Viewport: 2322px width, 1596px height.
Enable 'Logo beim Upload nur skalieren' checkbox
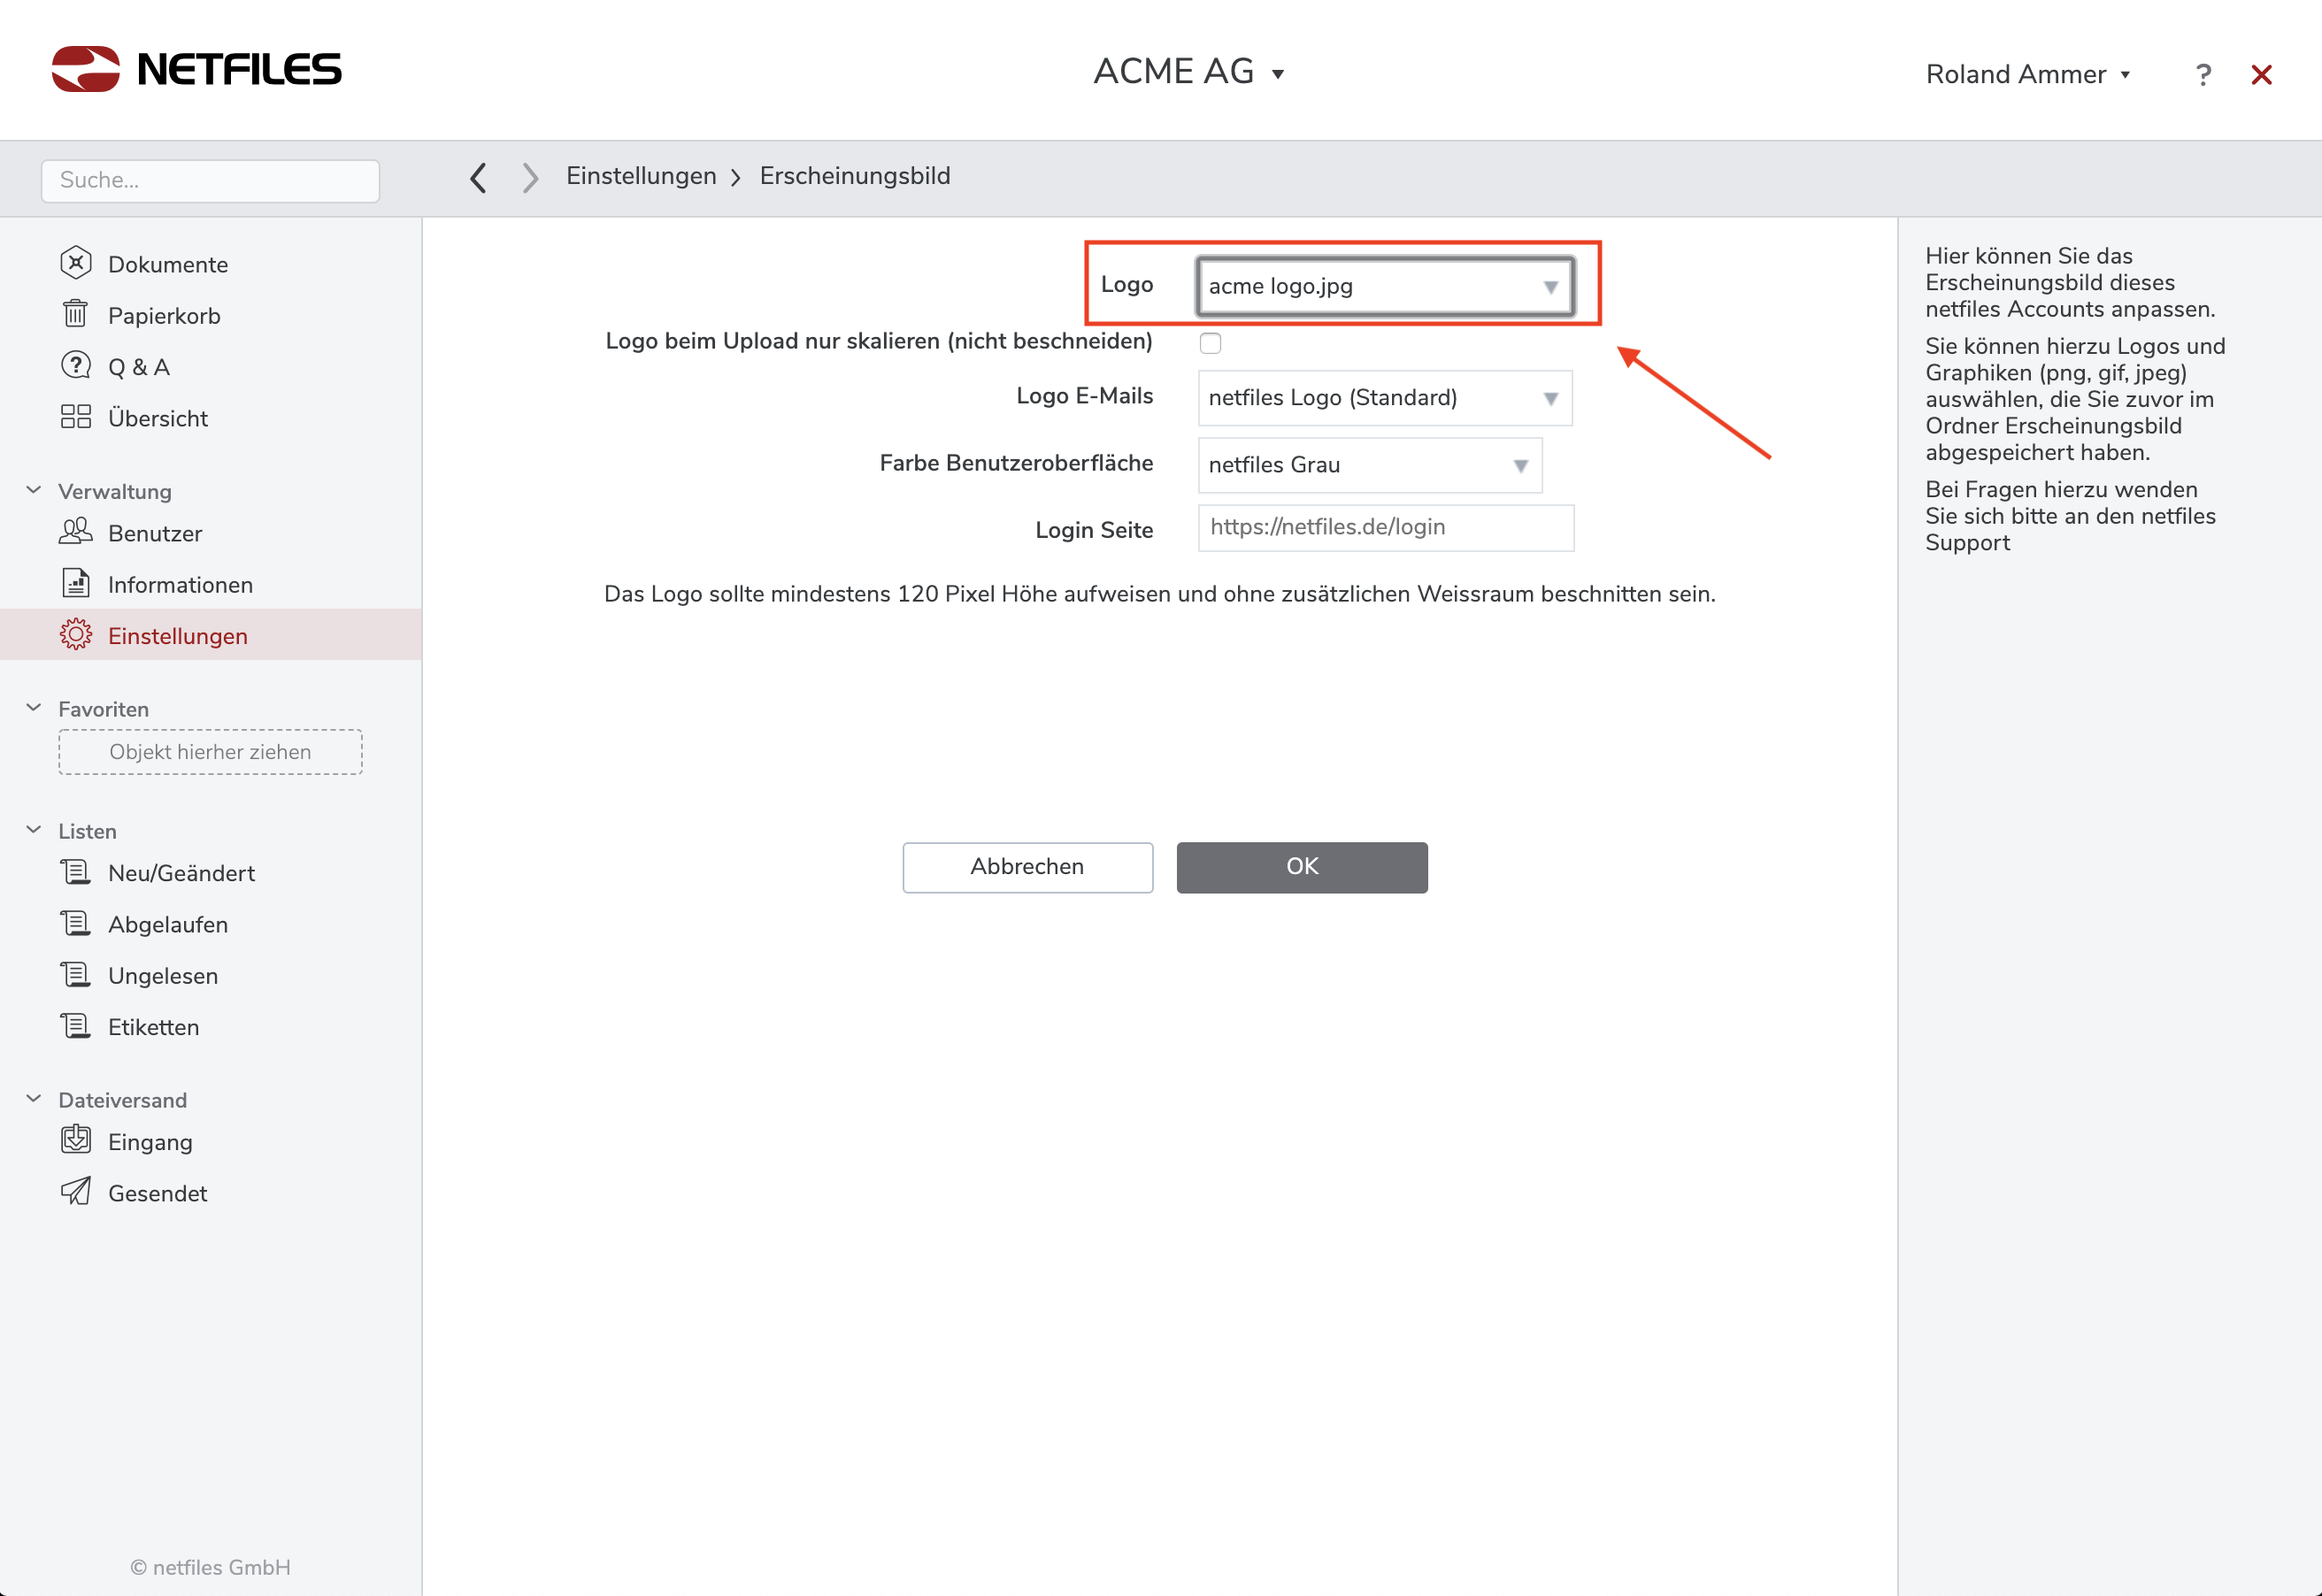(1210, 343)
